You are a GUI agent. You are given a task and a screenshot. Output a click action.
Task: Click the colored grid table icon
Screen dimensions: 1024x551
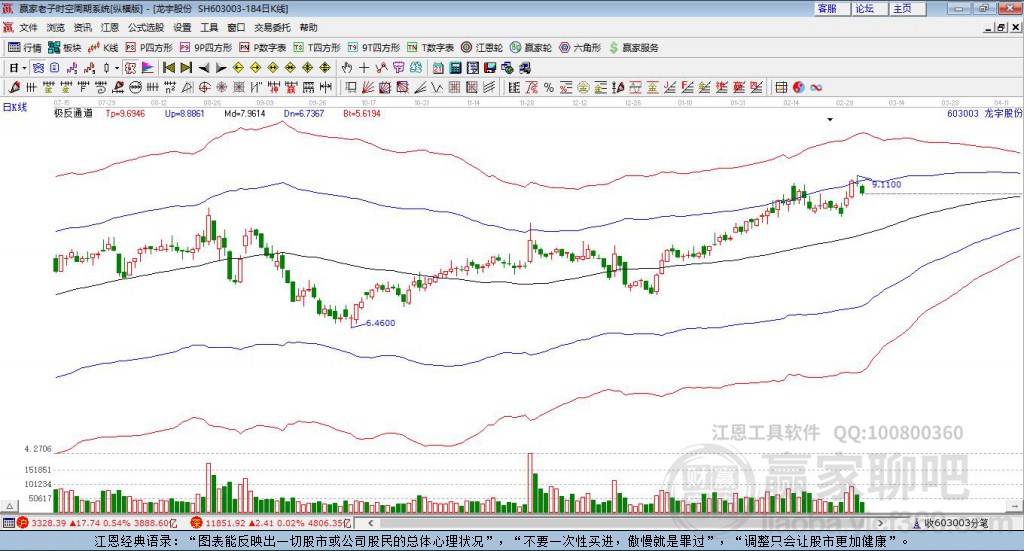click(x=780, y=87)
